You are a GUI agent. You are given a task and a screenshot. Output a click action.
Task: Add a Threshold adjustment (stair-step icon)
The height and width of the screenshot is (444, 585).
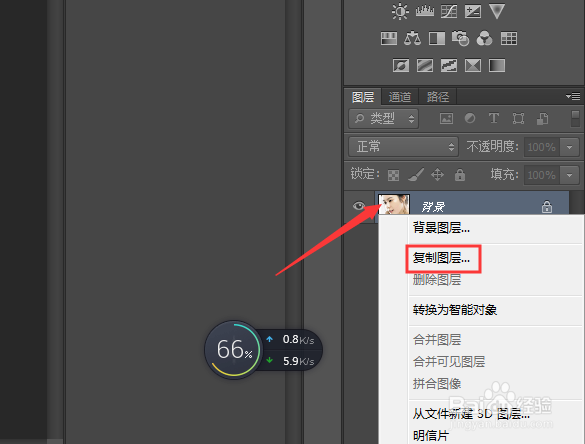tap(449, 65)
